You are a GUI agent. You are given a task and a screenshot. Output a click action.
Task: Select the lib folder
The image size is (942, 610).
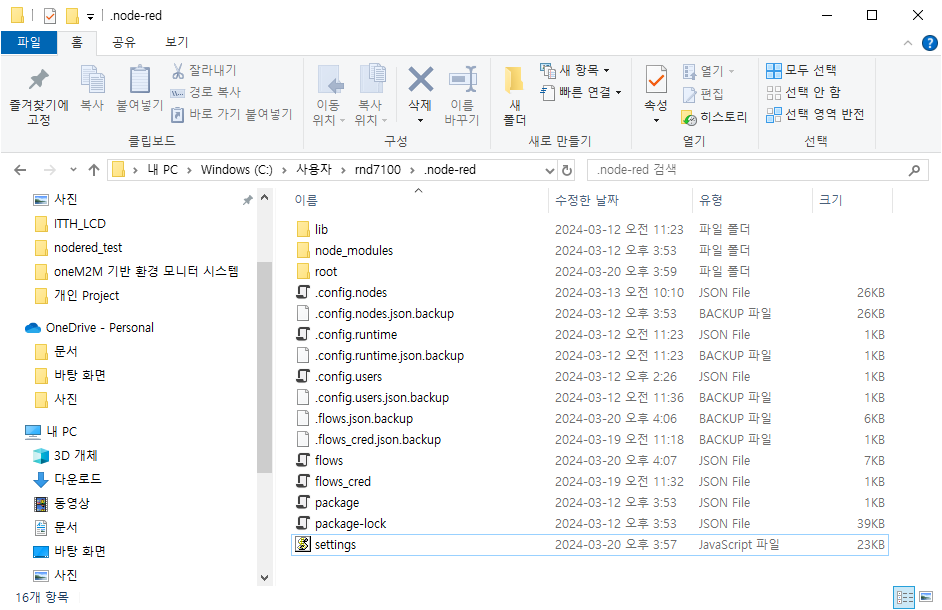(x=321, y=230)
